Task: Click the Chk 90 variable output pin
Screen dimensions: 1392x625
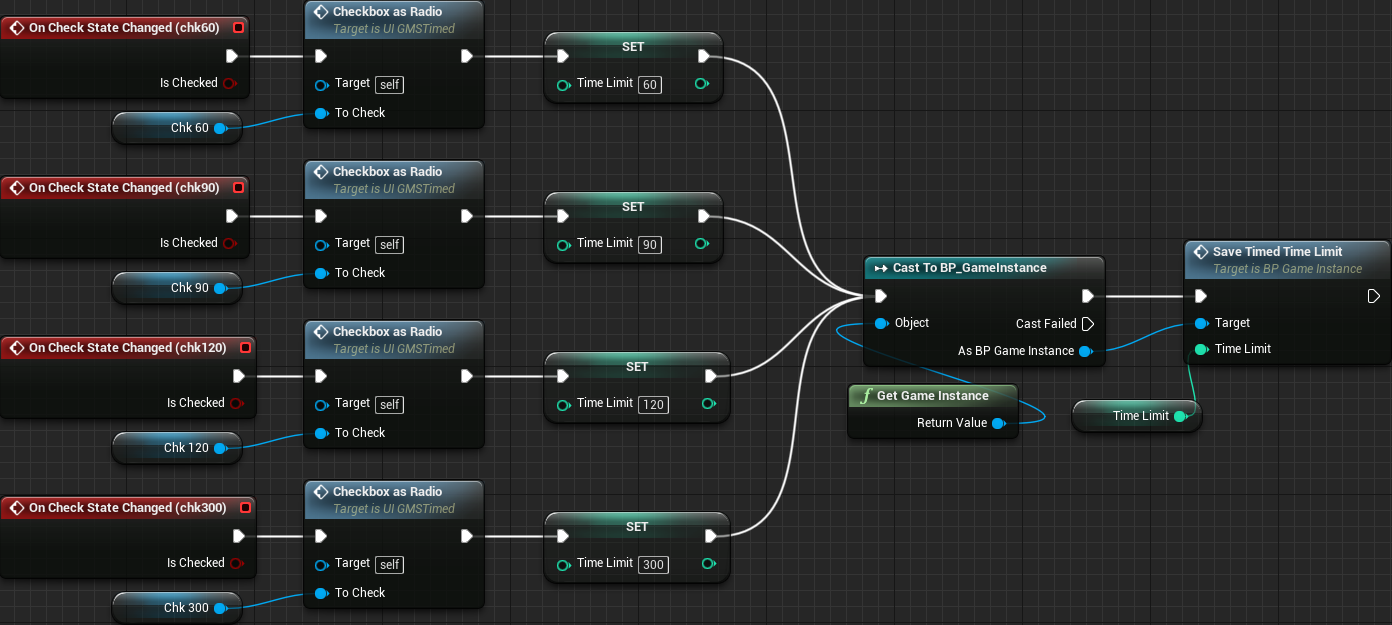Action: coord(220,288)
